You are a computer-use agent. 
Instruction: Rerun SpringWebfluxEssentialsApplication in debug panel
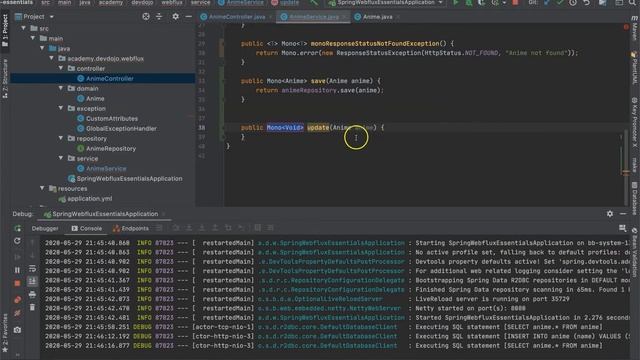(18, 228)
